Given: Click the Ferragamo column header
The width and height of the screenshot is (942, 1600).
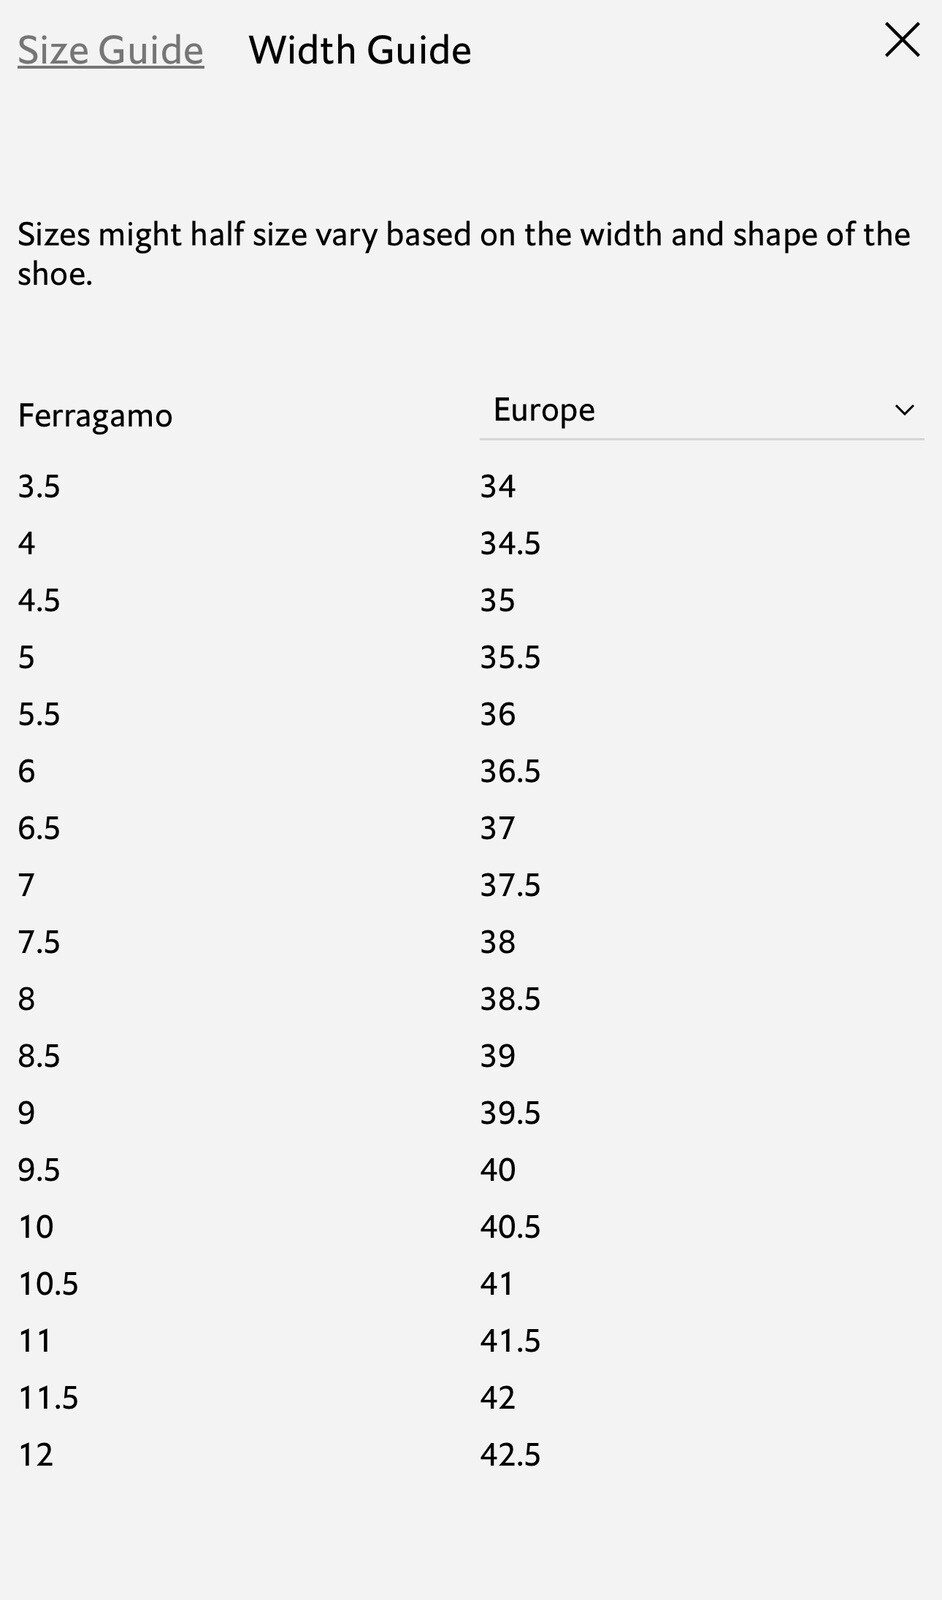Looking at the screenshot, I should (95, 415).
